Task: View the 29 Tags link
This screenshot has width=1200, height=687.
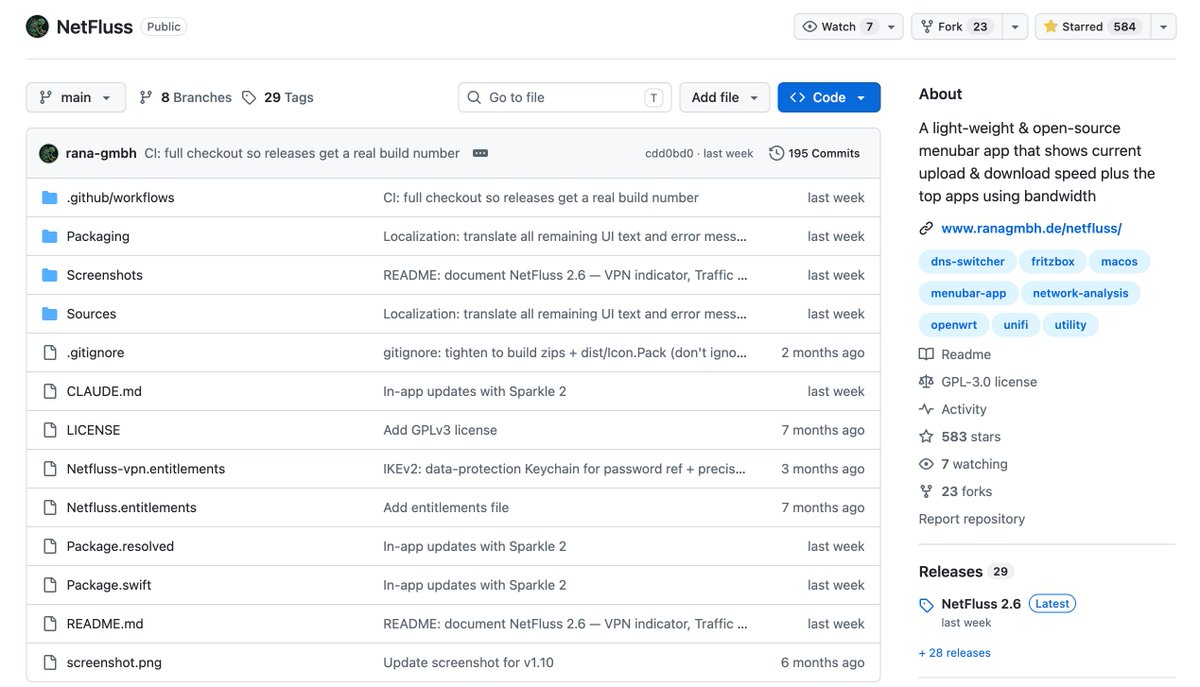Action: pyautogui.click(x=278, y=97)
